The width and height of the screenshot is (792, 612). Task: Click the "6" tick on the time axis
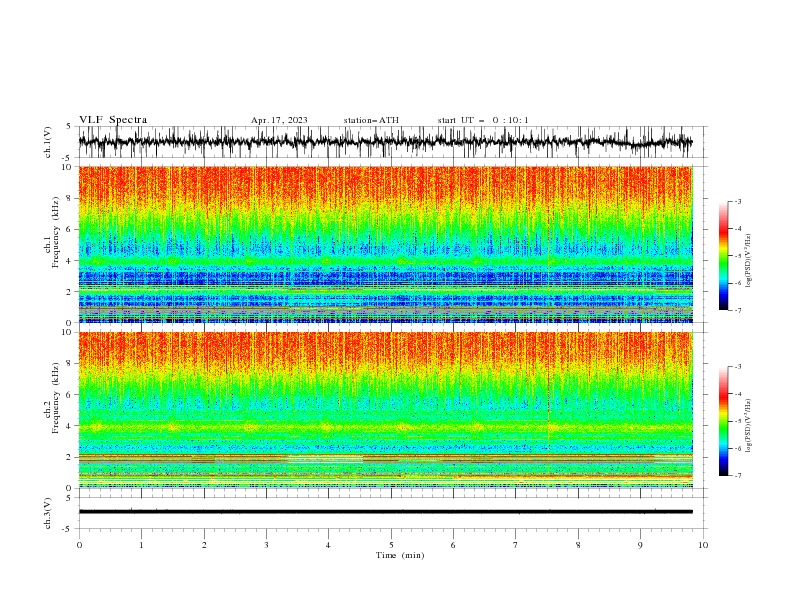[x=453, y=545]
